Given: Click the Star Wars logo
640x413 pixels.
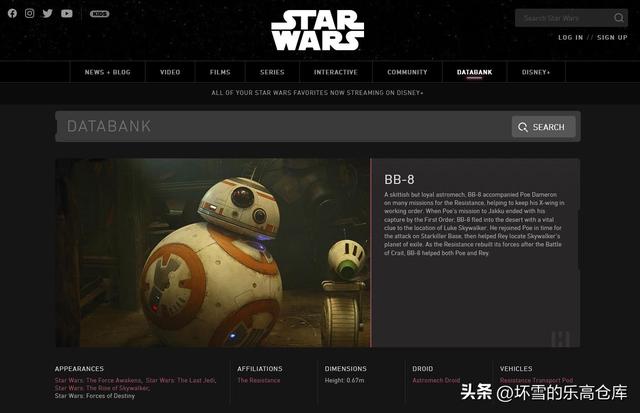Looking at the screenshot, I should (318, 31).
